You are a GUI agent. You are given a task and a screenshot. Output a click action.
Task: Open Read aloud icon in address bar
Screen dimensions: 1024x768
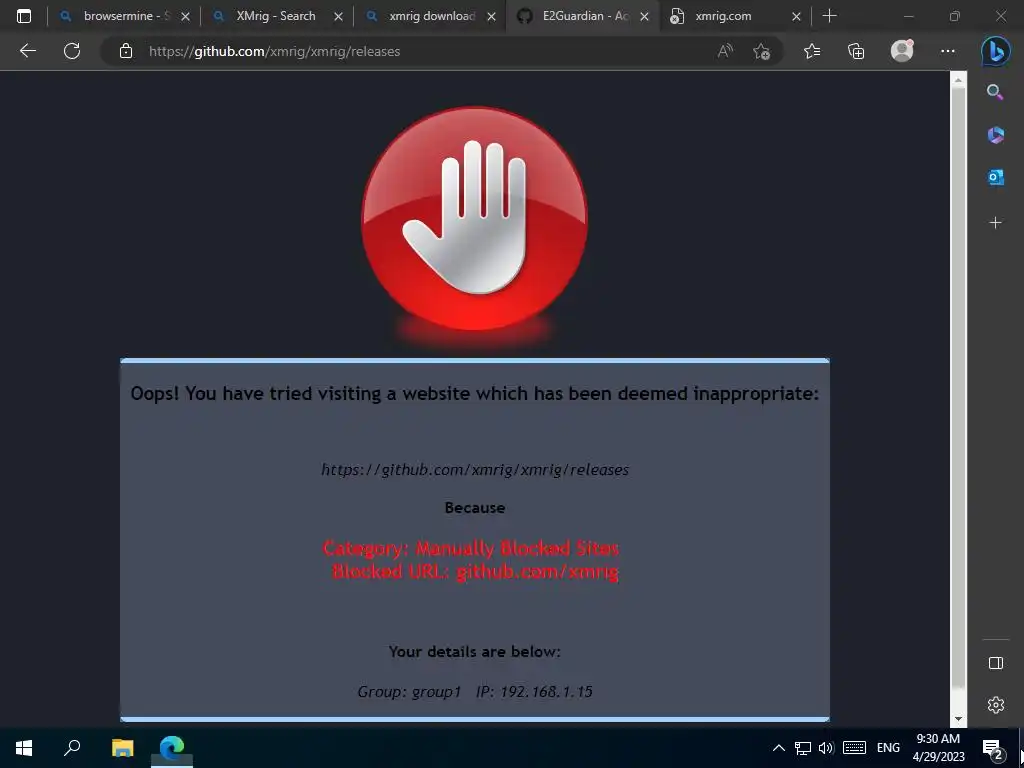(x=725, y=51)
